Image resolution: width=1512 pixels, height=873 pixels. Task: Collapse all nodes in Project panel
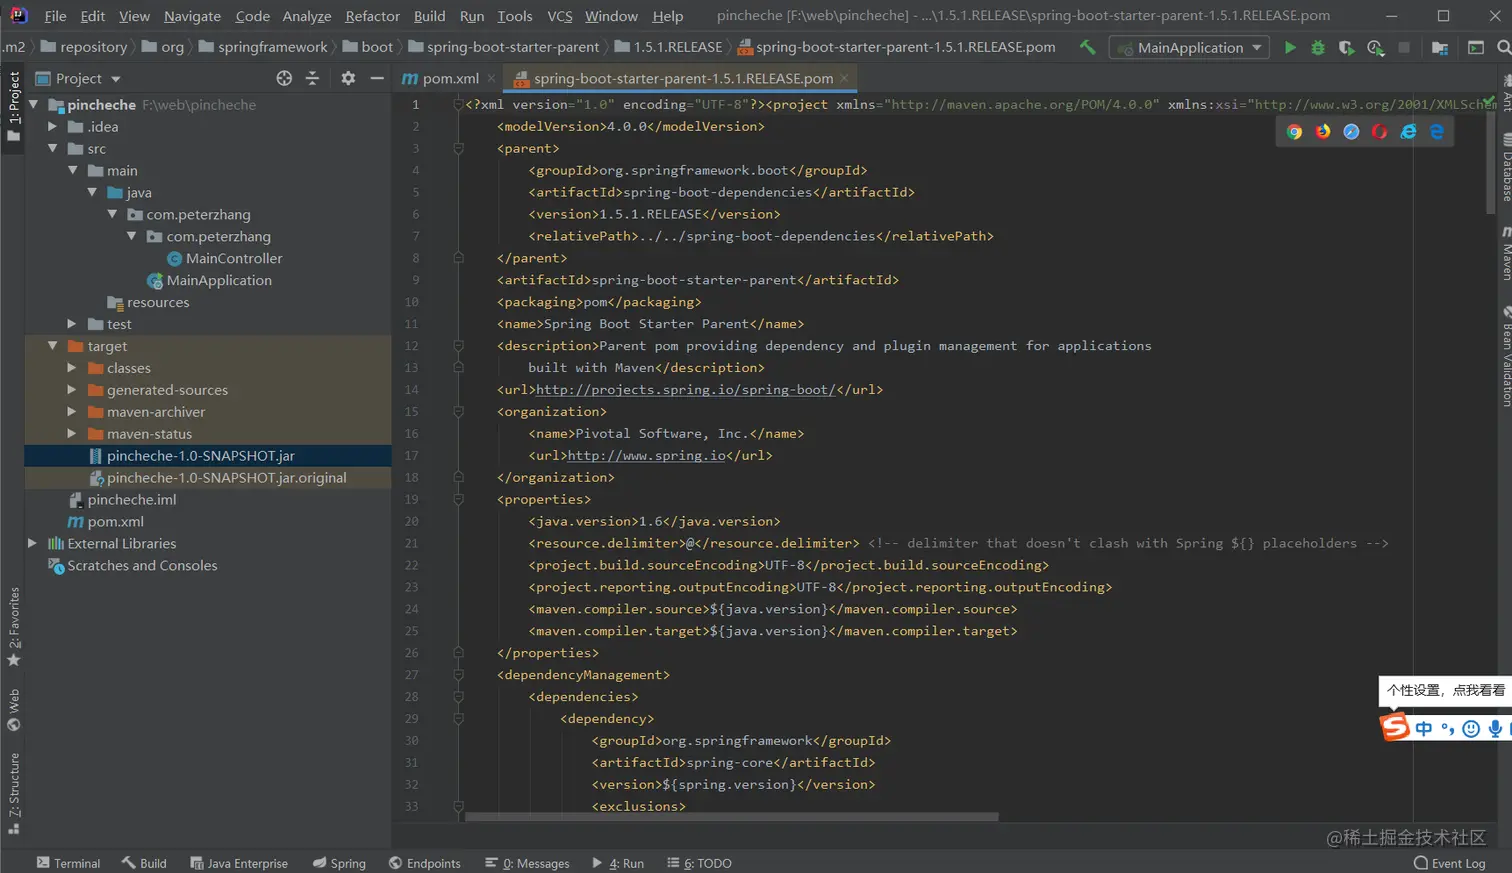[x=312, y=78]
